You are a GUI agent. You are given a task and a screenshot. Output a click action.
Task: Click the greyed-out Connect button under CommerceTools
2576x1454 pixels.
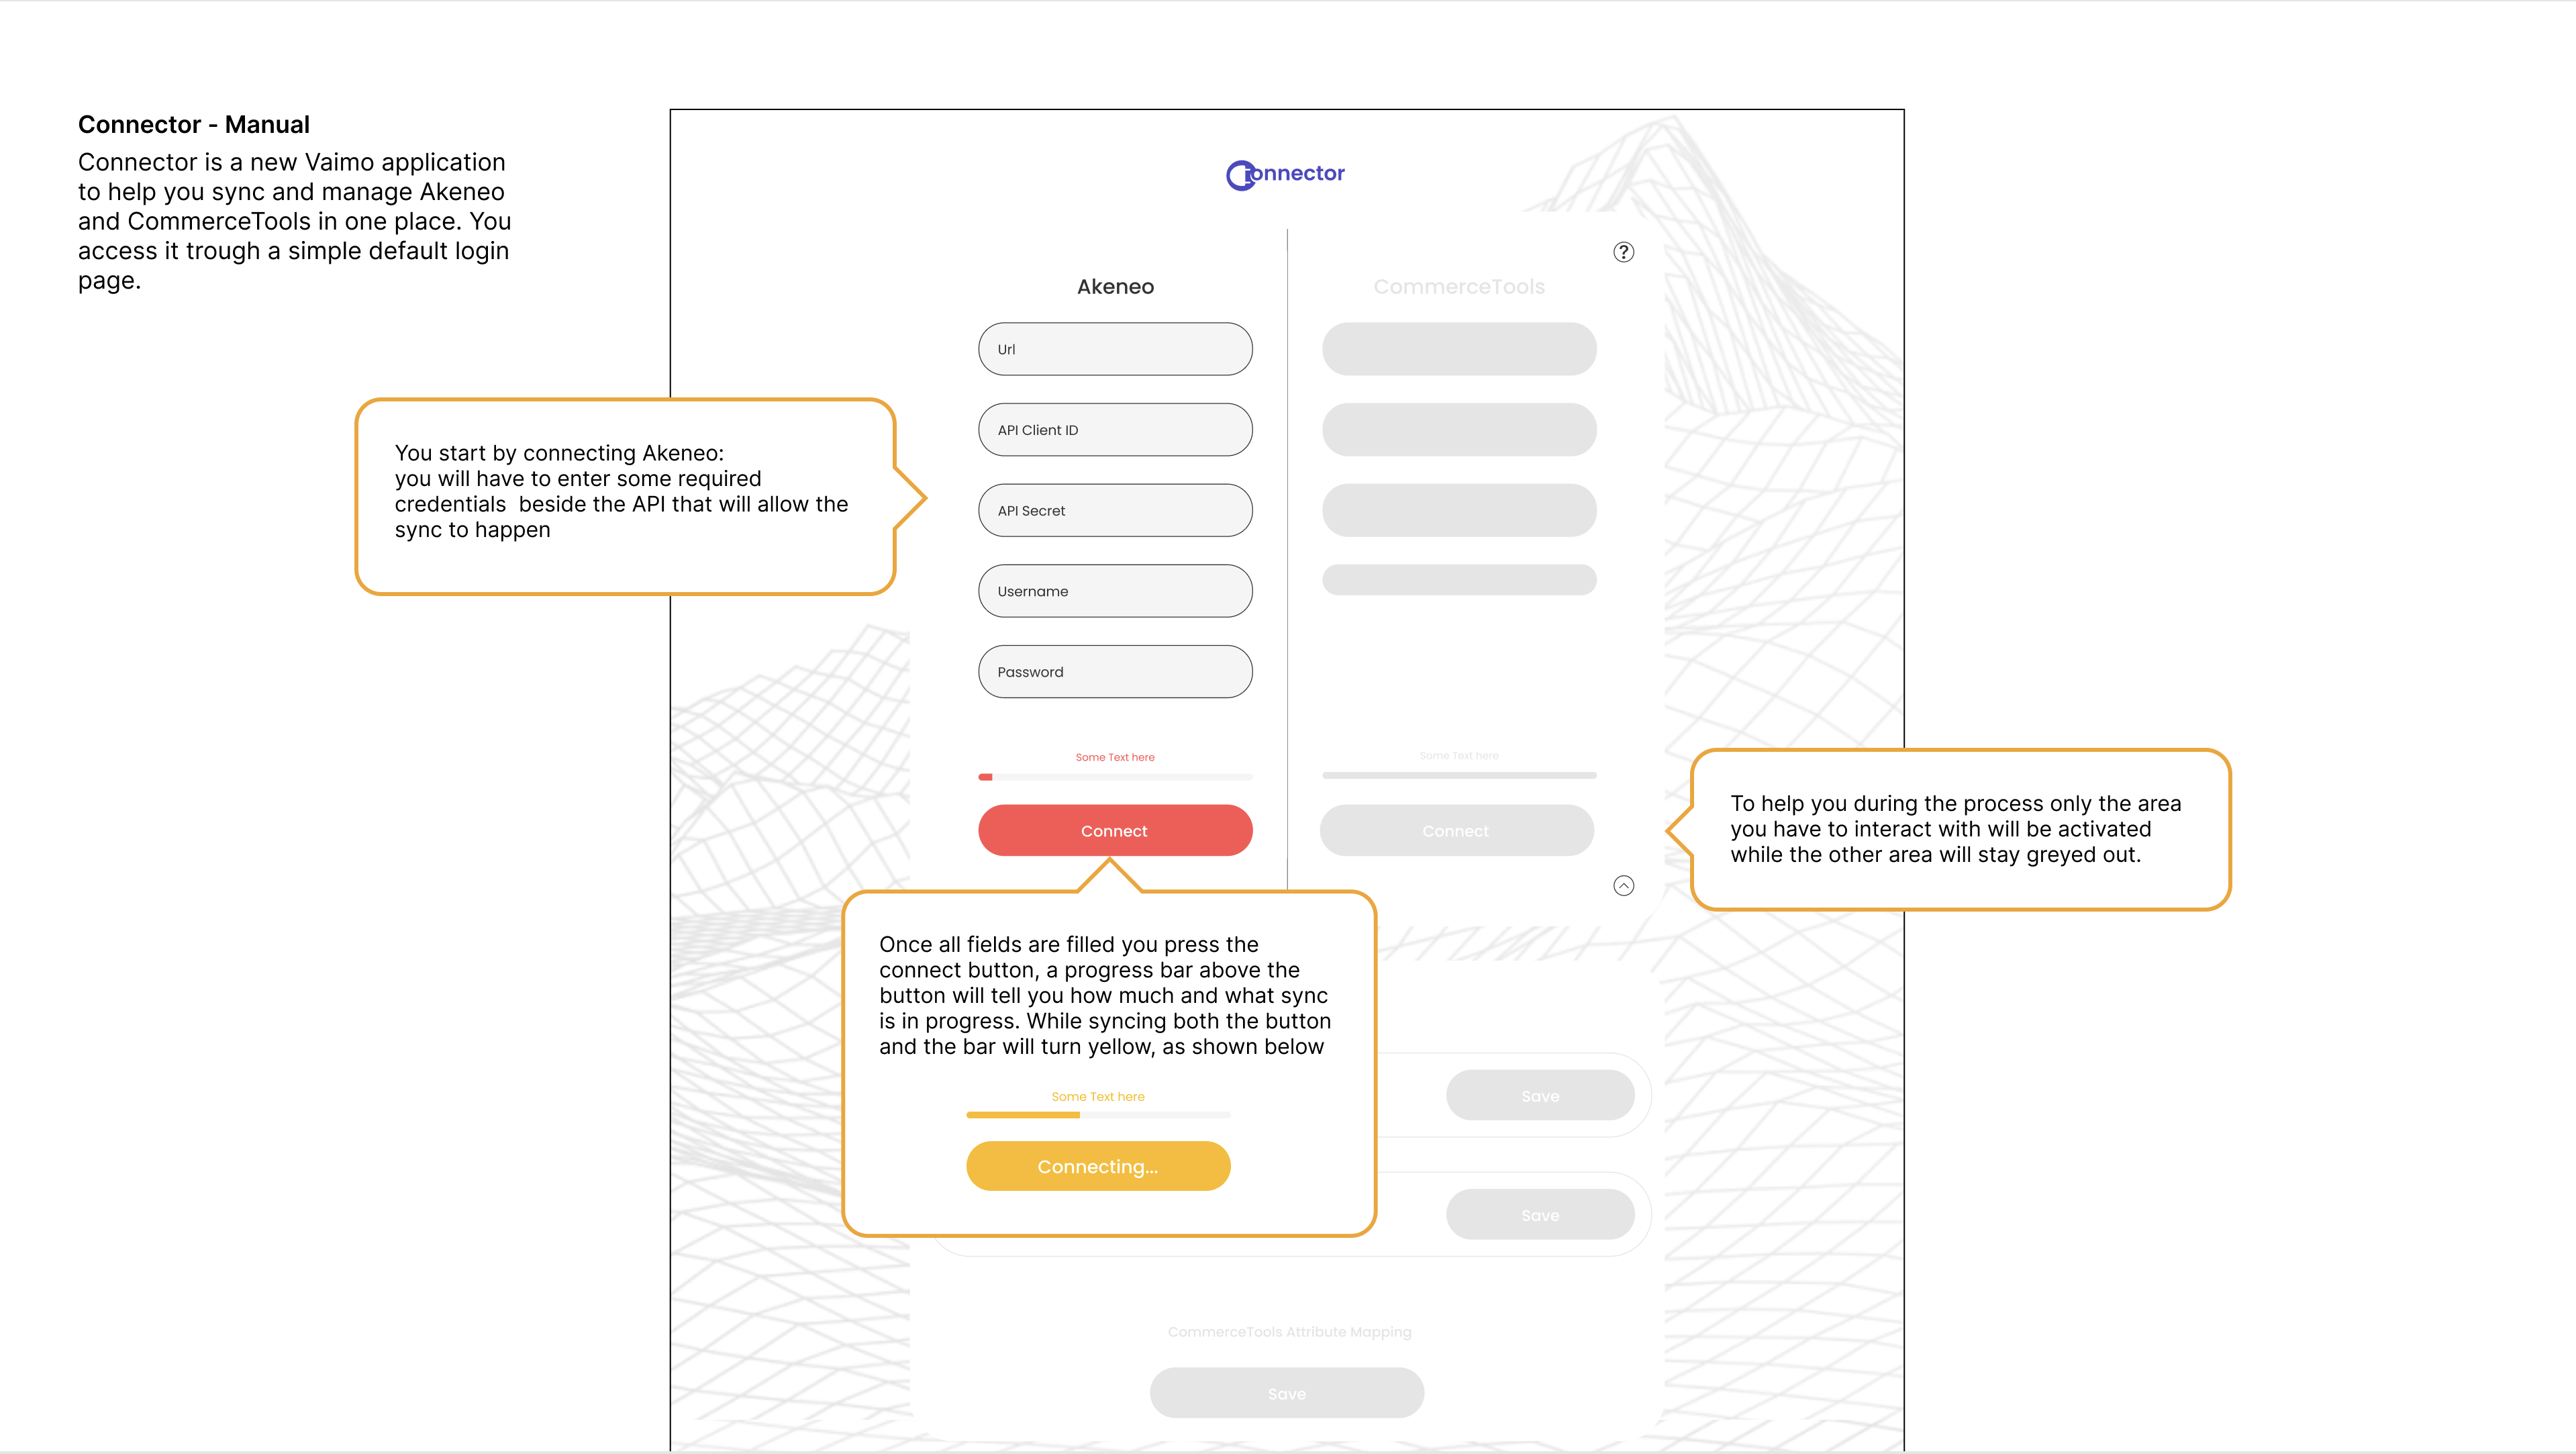[x=1456, y=830]
